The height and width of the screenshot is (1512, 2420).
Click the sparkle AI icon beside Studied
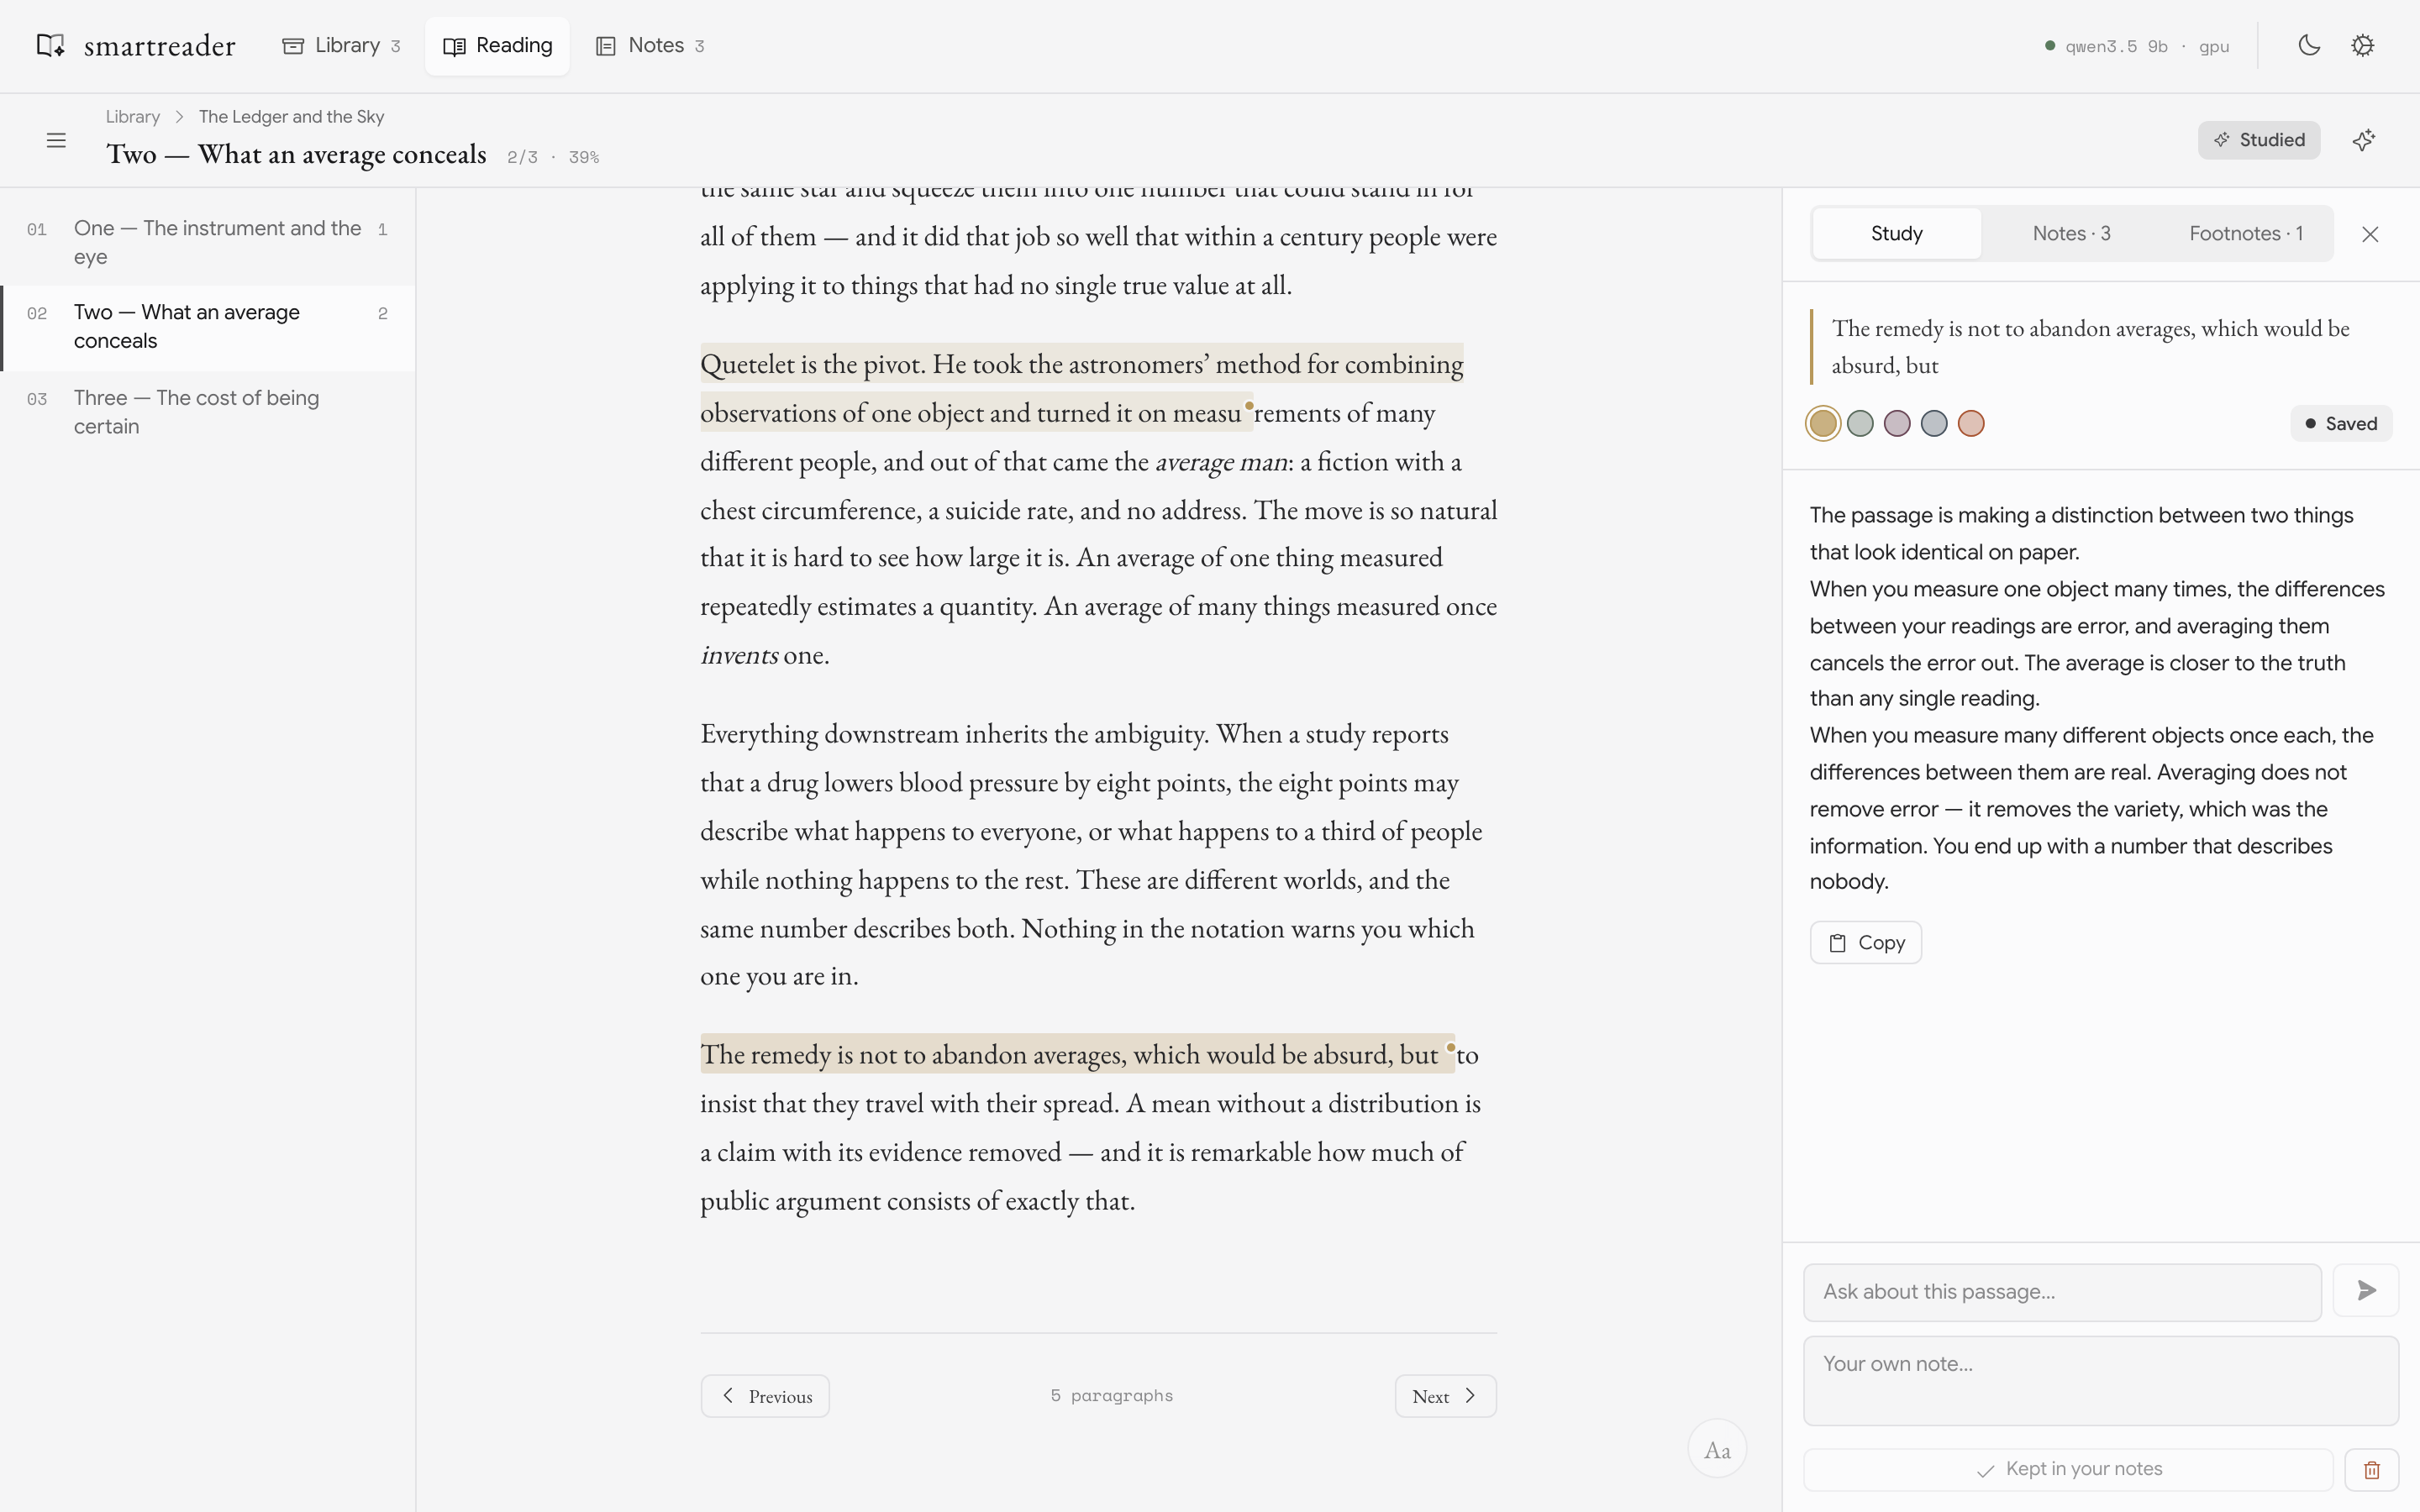coord(2364,140)
